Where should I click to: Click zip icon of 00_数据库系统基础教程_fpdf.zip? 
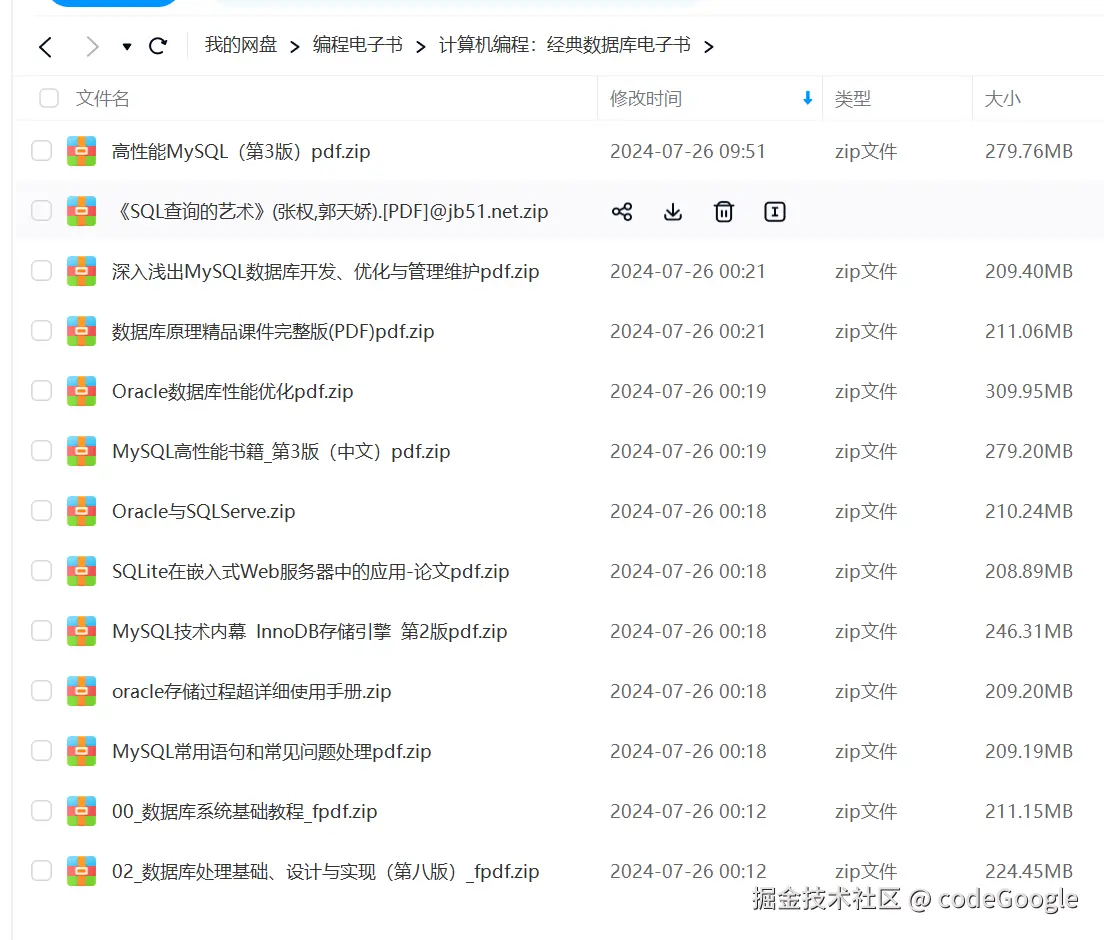click(x=82, y=811)
